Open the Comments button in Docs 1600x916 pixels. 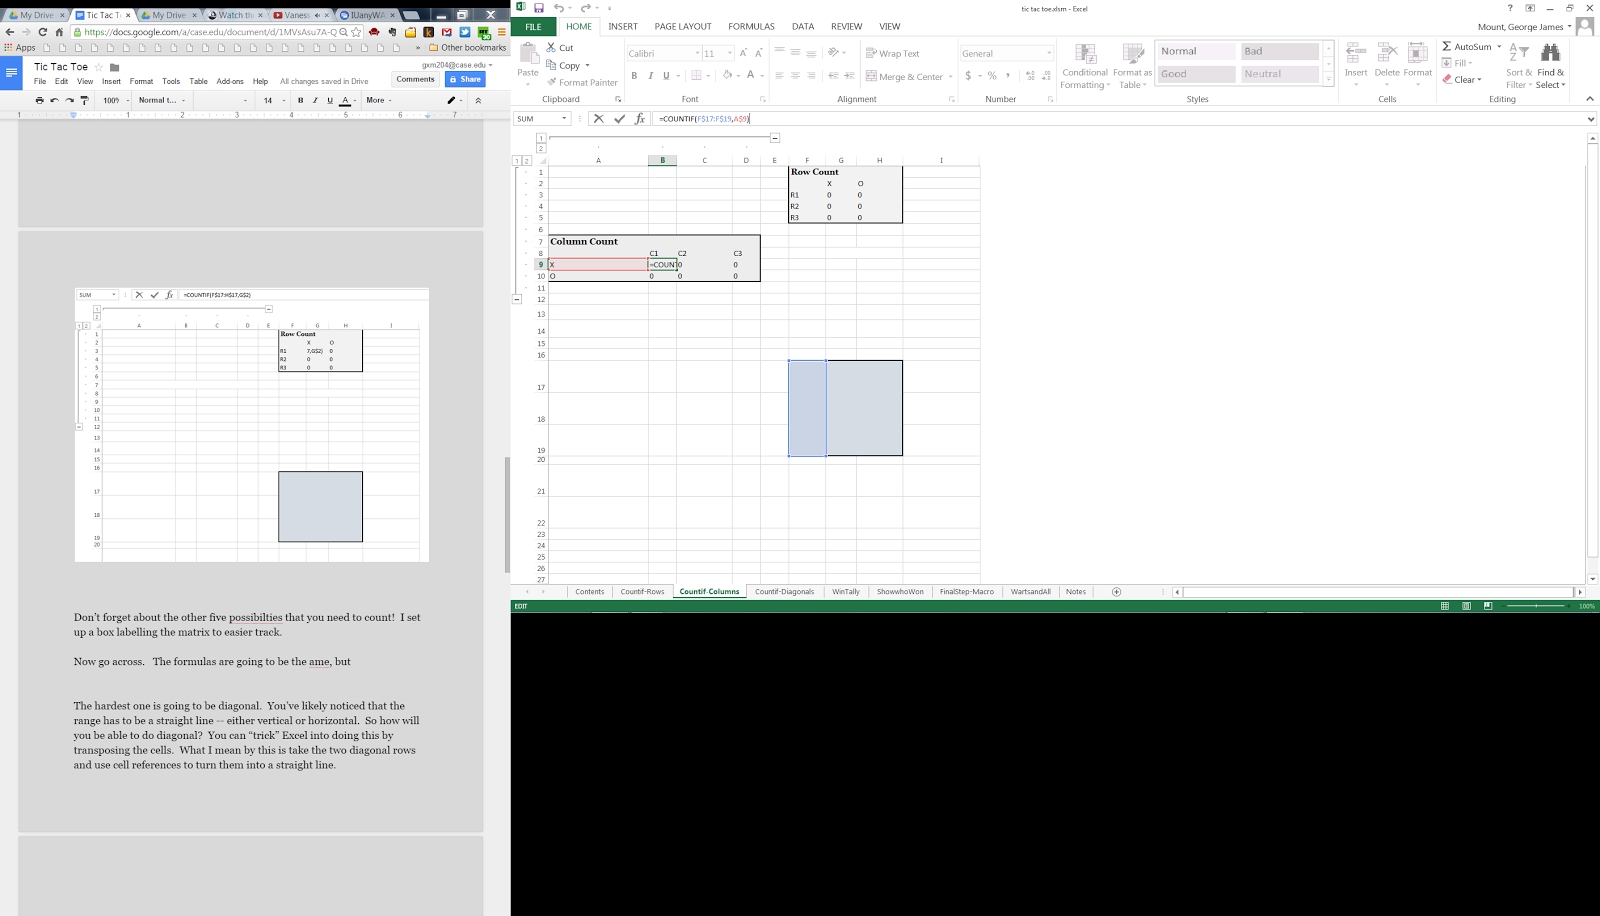point(415,79)
